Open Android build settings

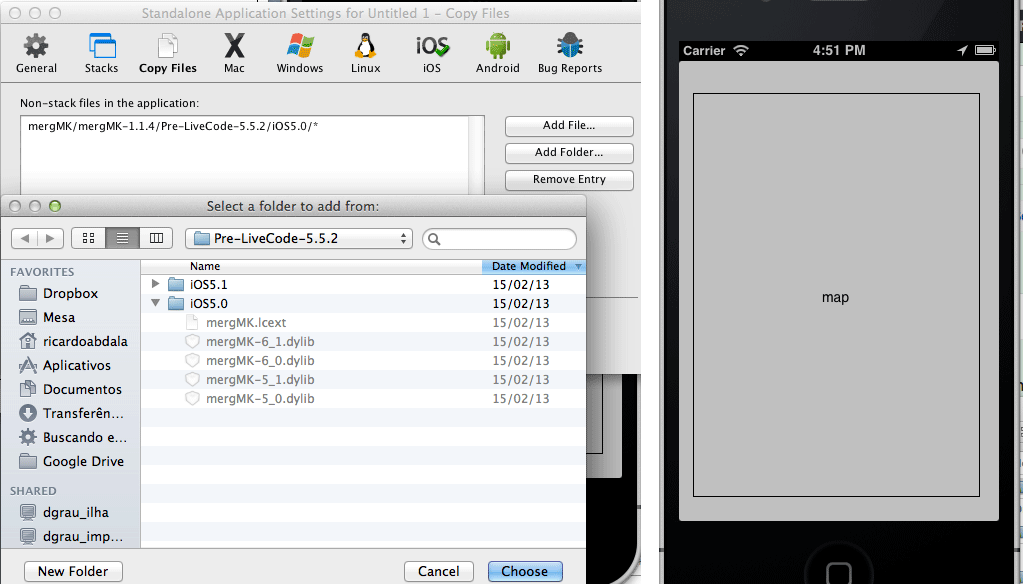[x=497, y=53]
